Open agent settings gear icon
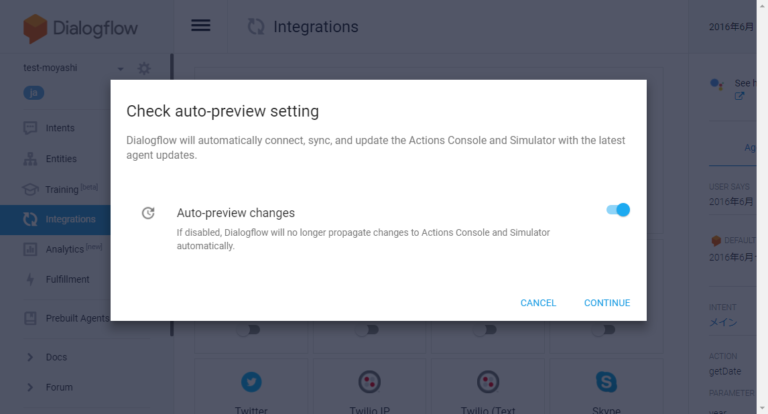The height and width of the screenshot is (414, 768). coord(144,69)
